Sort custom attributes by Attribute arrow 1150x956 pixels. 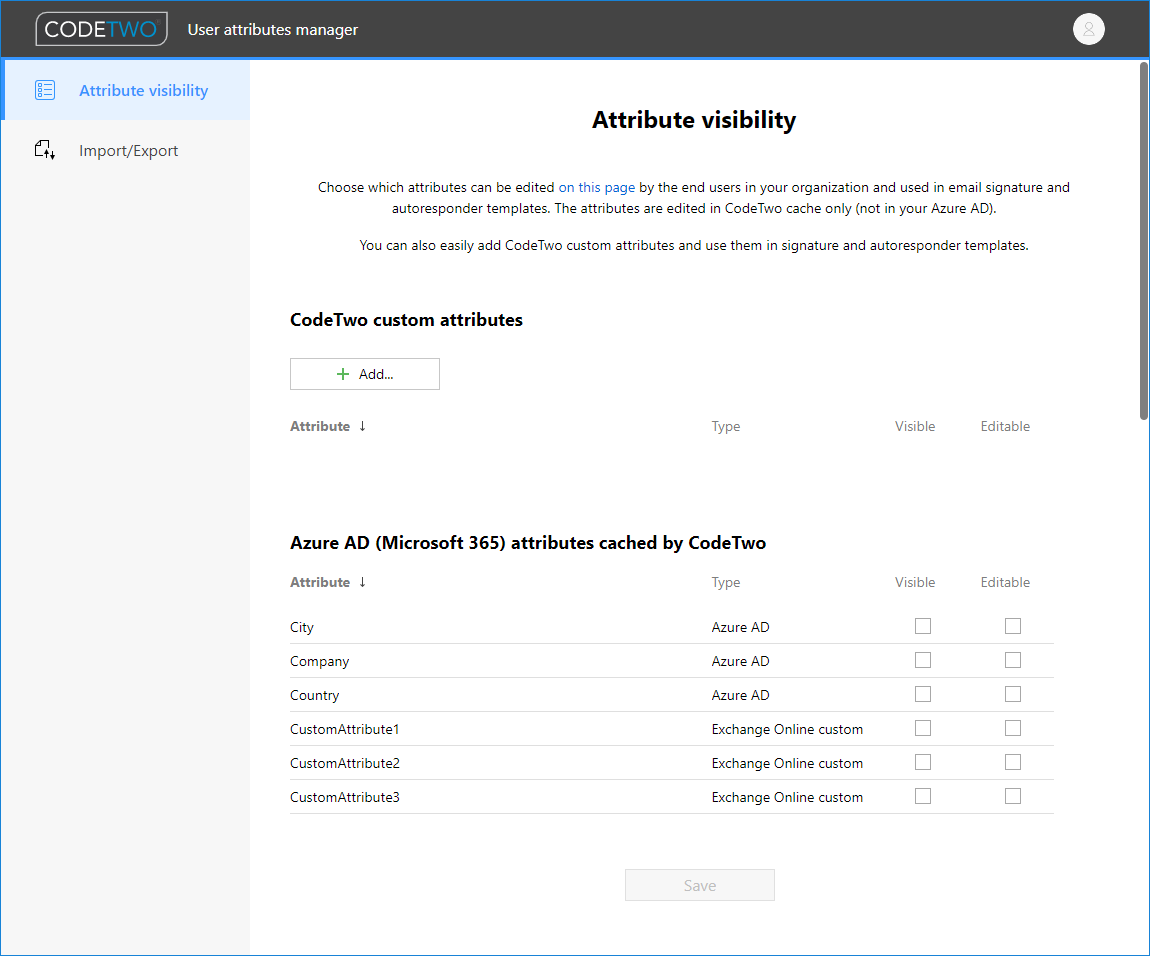[x=362, y=426]
